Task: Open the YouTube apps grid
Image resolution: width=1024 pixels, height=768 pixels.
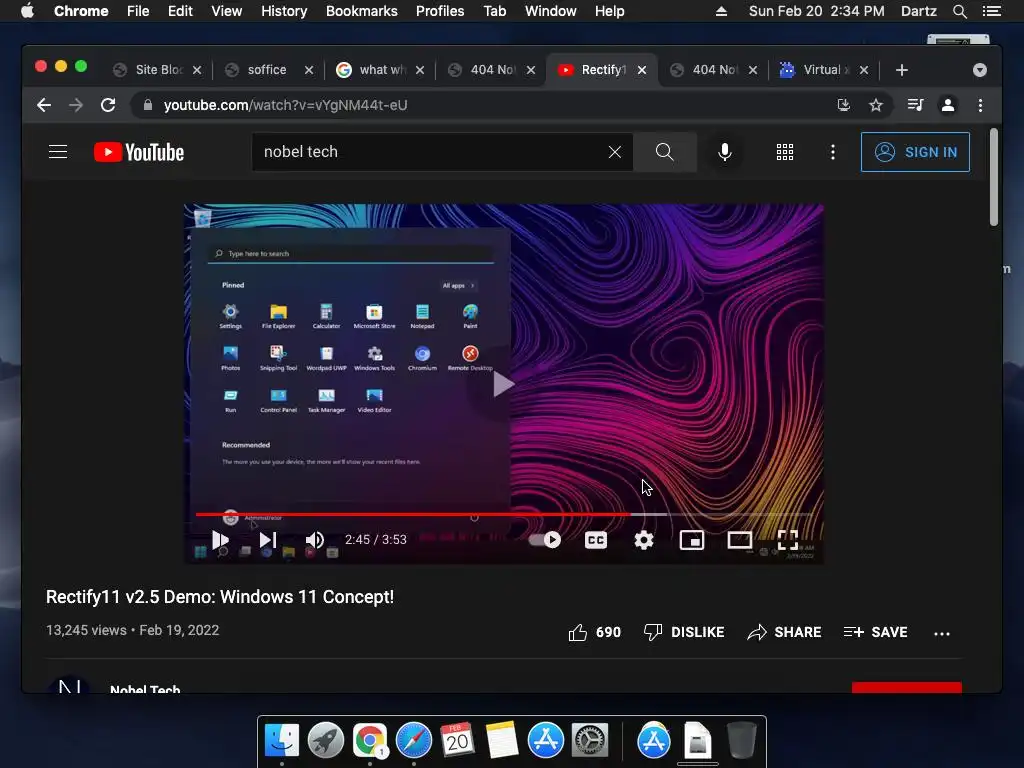Action: (784, 152)
